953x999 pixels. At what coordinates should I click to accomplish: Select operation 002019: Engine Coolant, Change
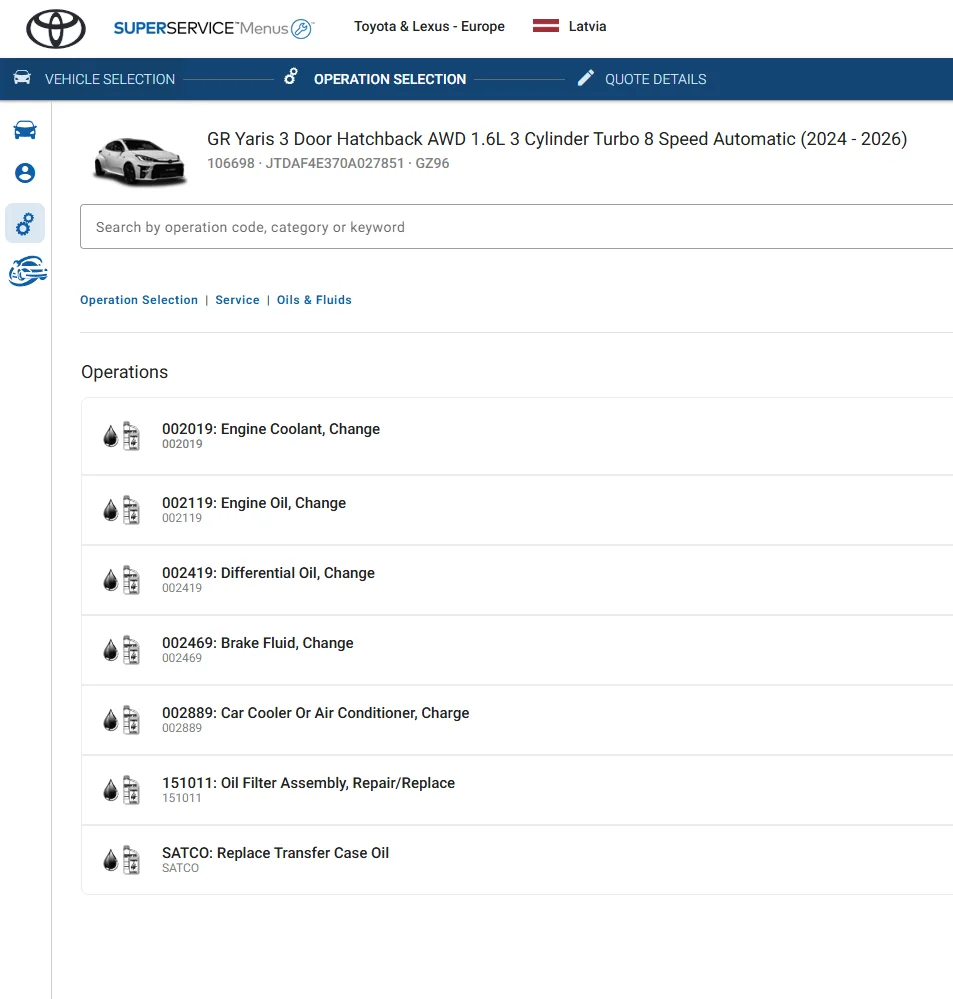[x=517, y=436]
